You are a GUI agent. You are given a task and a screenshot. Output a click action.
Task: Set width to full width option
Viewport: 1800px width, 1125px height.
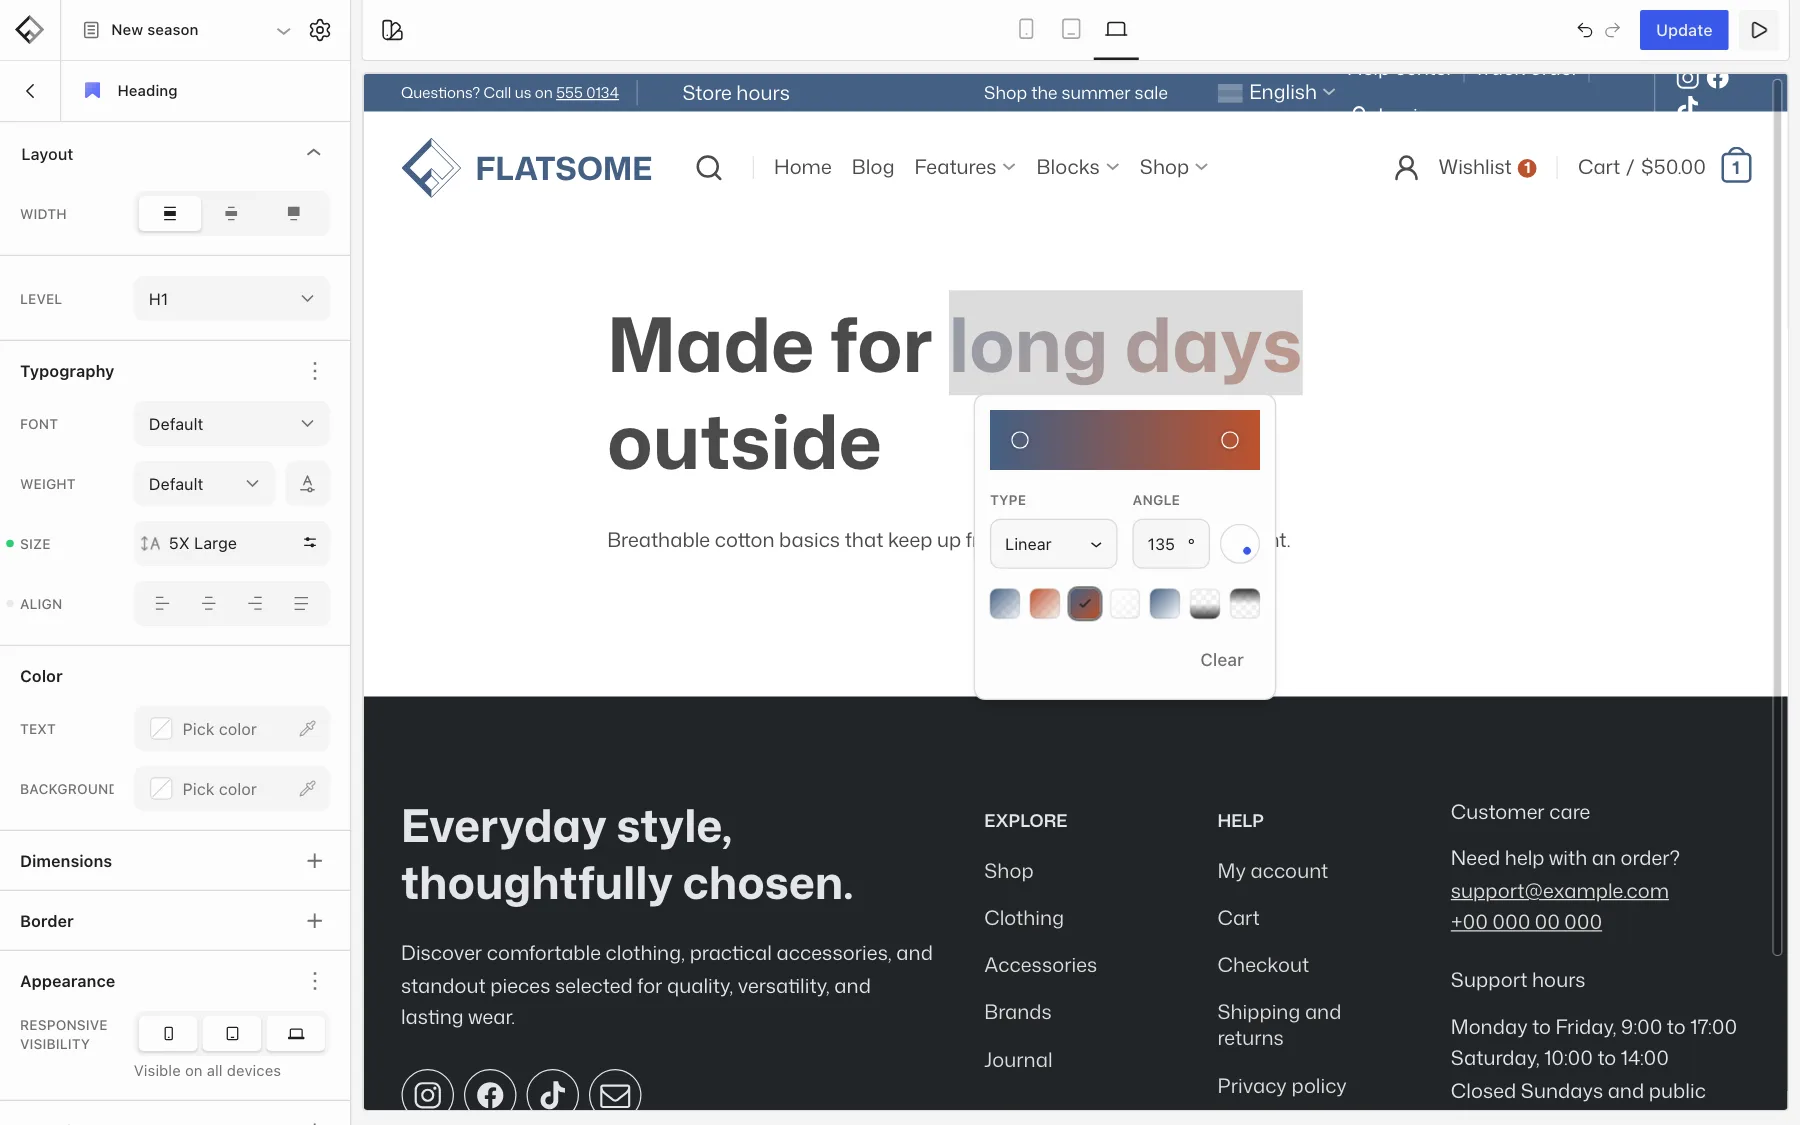click(170, 213)
